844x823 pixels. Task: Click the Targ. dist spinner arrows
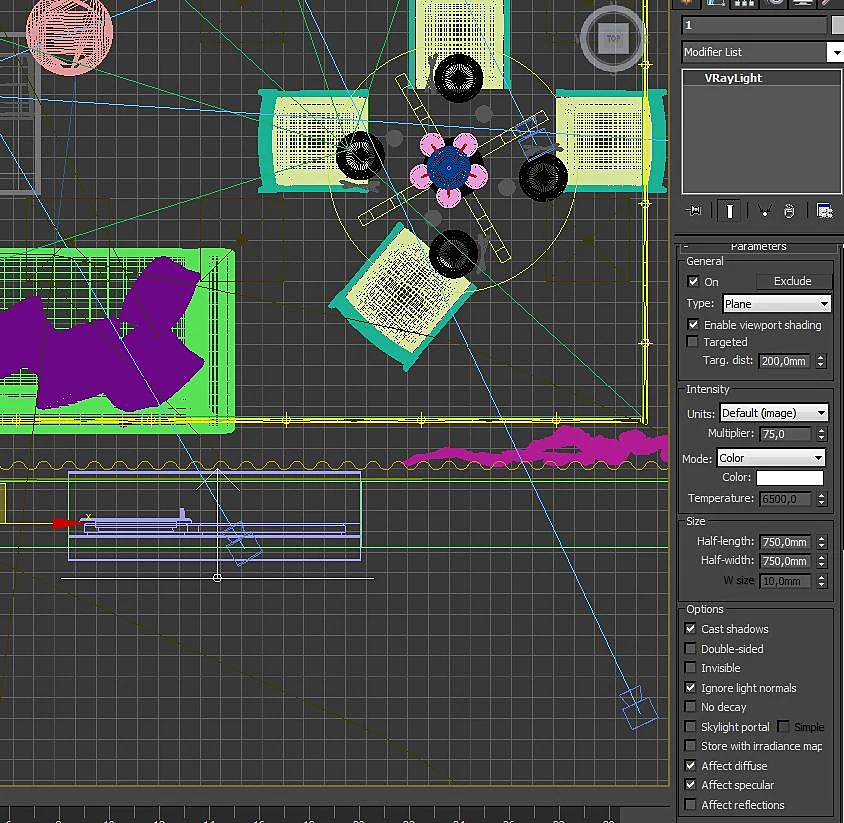pos(821,361)
